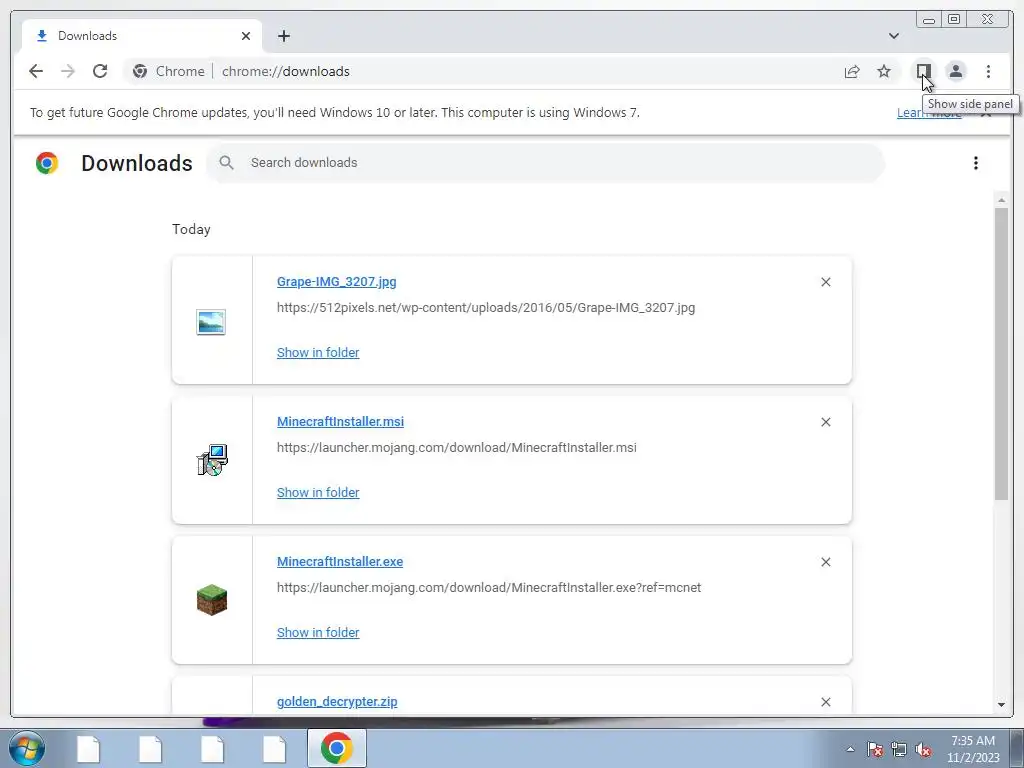Show MinecraftInstaller.exe in folder
This screenshot has width=1024, height=768.
pos(318,632)
